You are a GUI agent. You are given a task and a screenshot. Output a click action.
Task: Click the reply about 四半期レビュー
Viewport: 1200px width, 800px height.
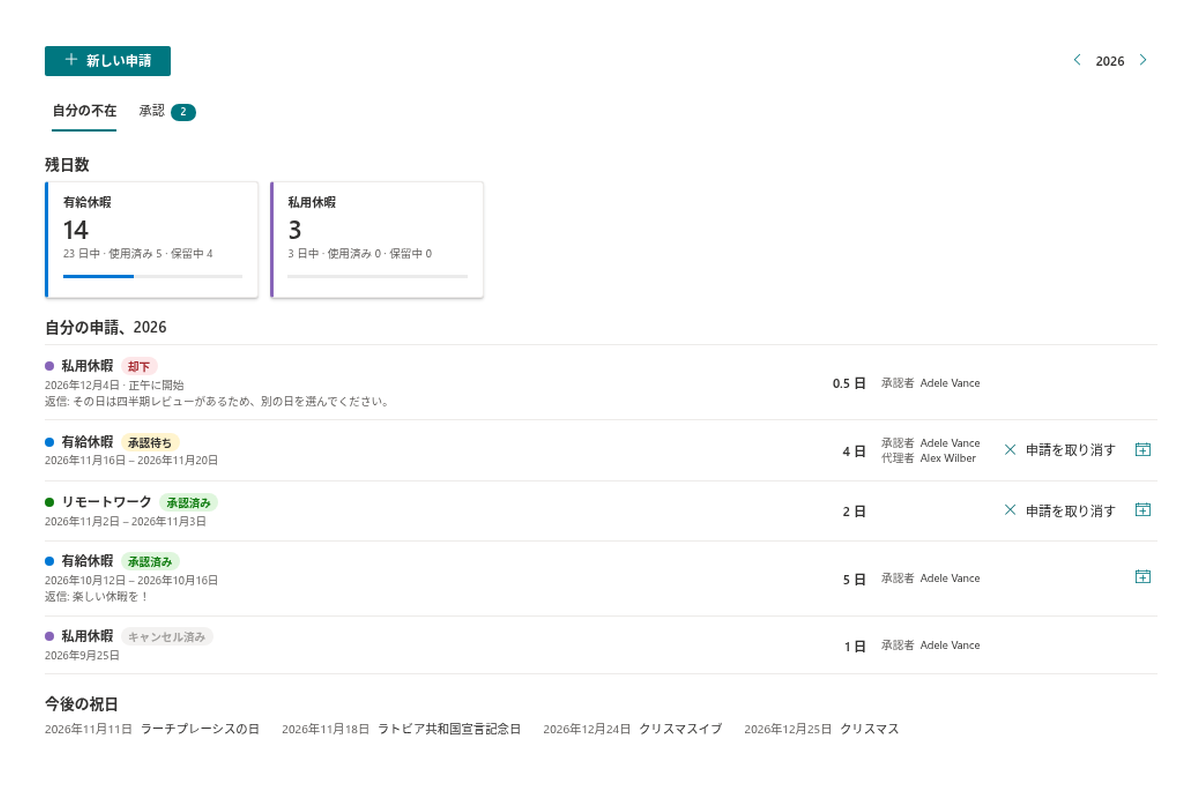[x=217, y=402]
